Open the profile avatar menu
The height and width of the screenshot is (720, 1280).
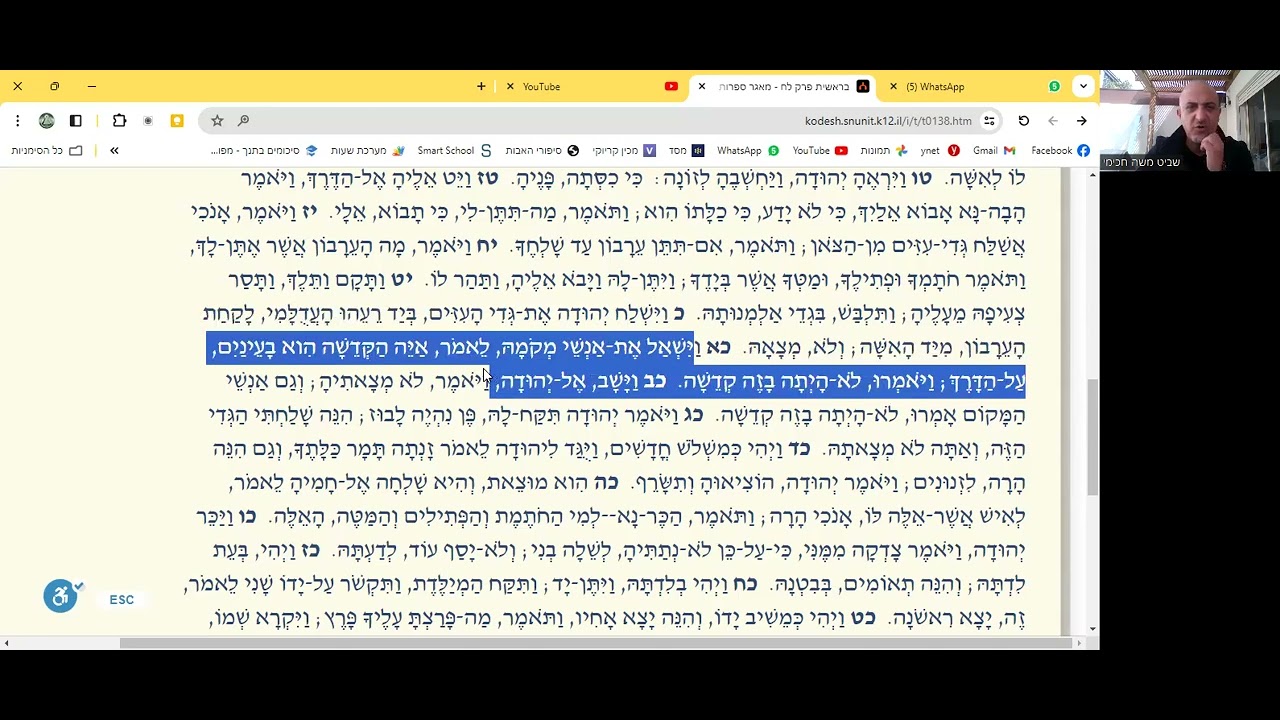click(x=46, y=121)
